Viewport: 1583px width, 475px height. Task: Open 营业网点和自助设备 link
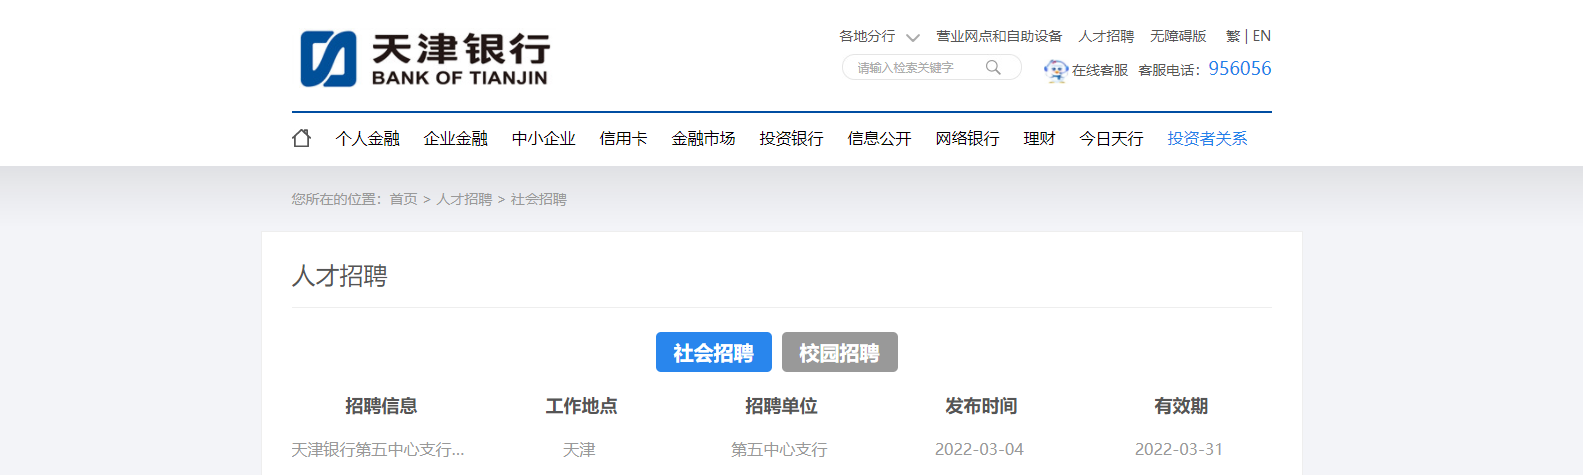coord(998,36)
